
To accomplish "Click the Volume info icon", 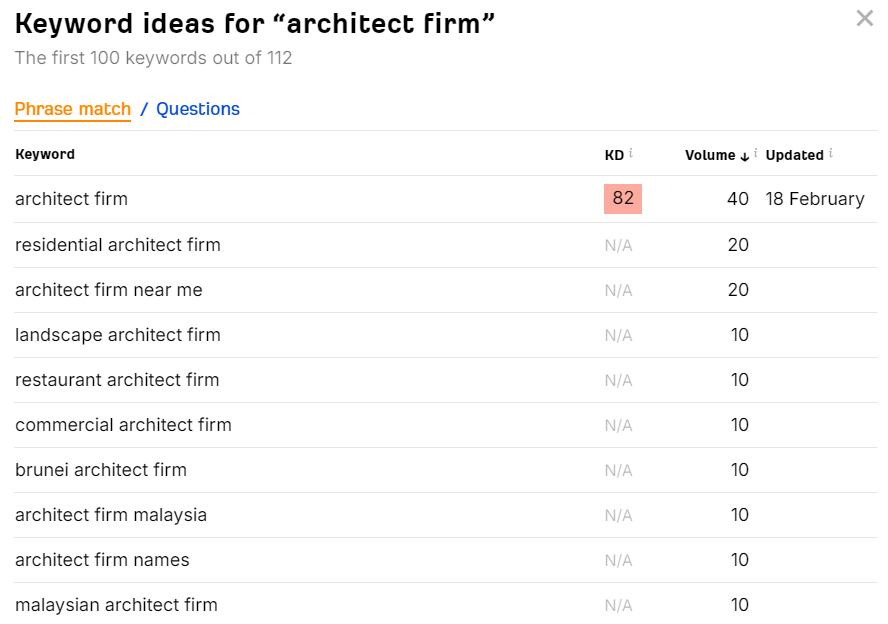I will (x=755, y=153).
